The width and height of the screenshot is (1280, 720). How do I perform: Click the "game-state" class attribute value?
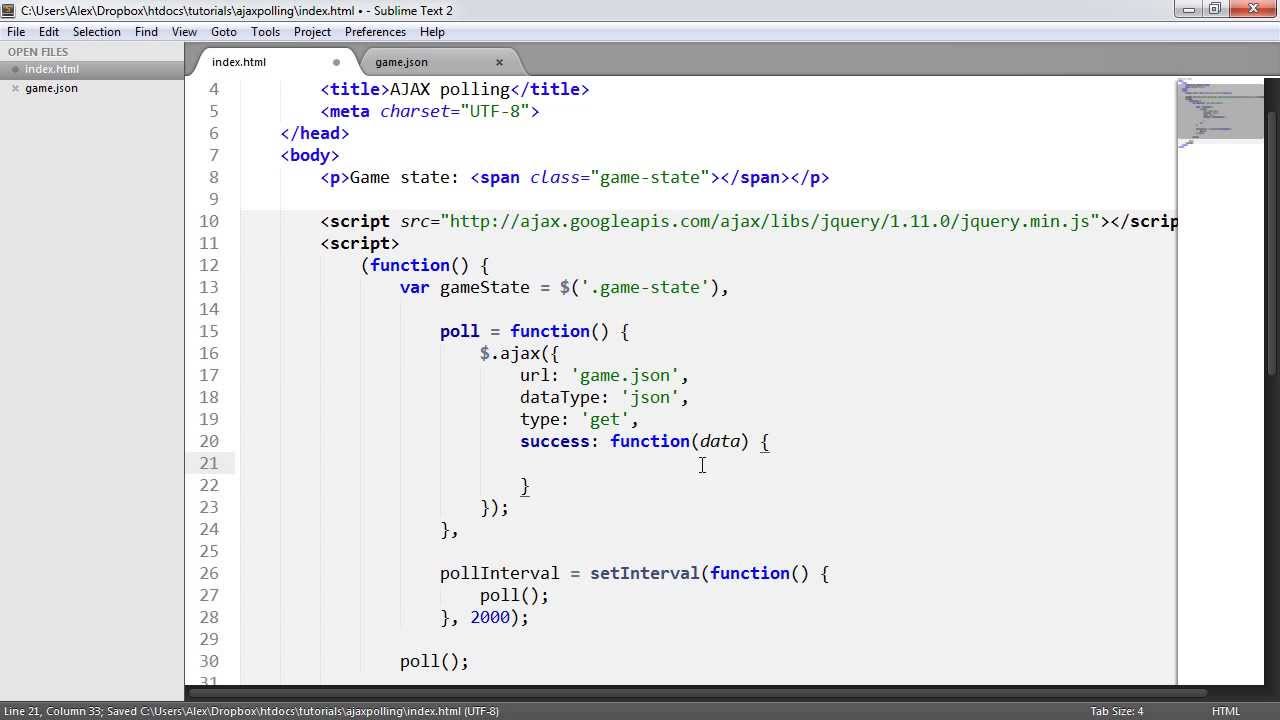point(650,177)
